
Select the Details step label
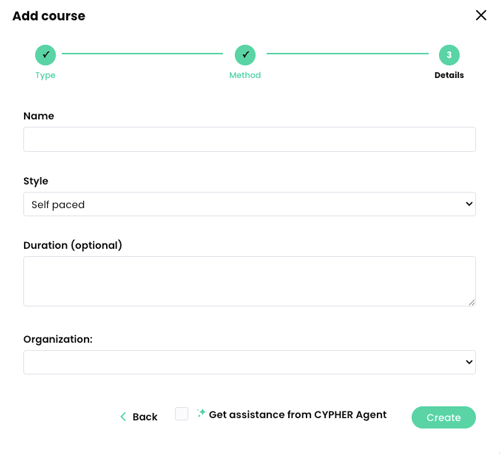point(449,75)
